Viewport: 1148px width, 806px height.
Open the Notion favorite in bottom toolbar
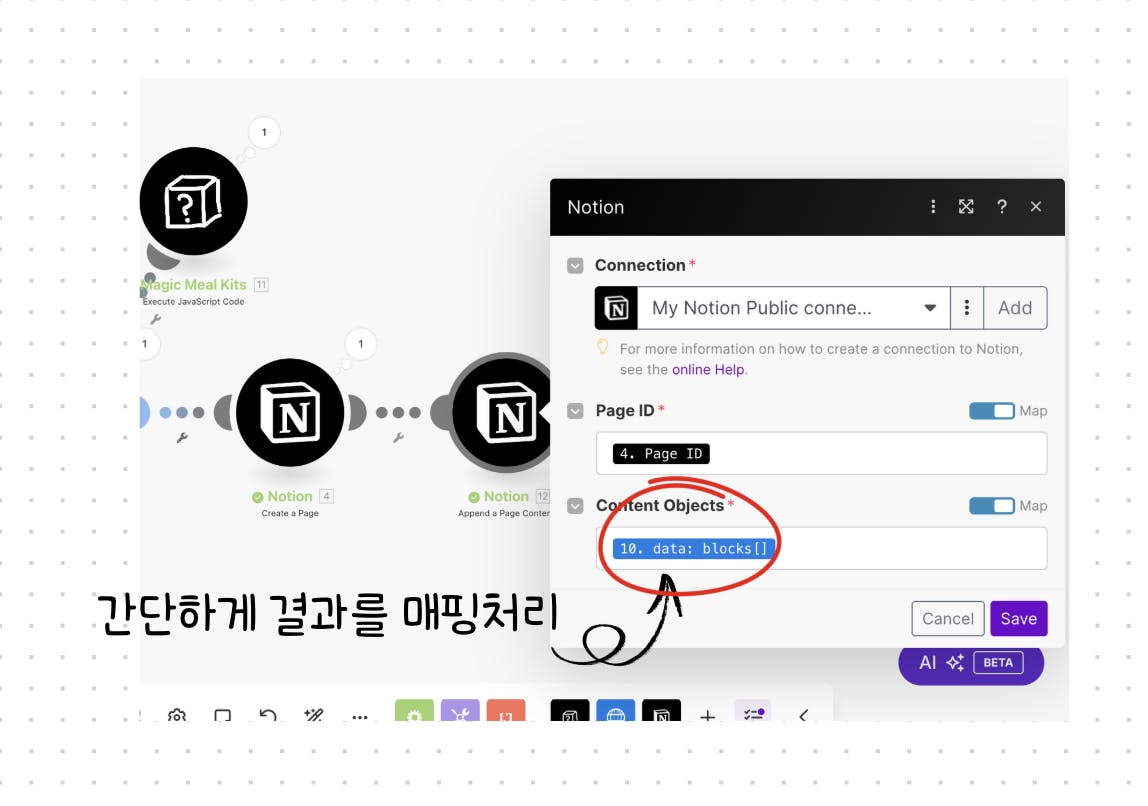click(x=661, y=710)
